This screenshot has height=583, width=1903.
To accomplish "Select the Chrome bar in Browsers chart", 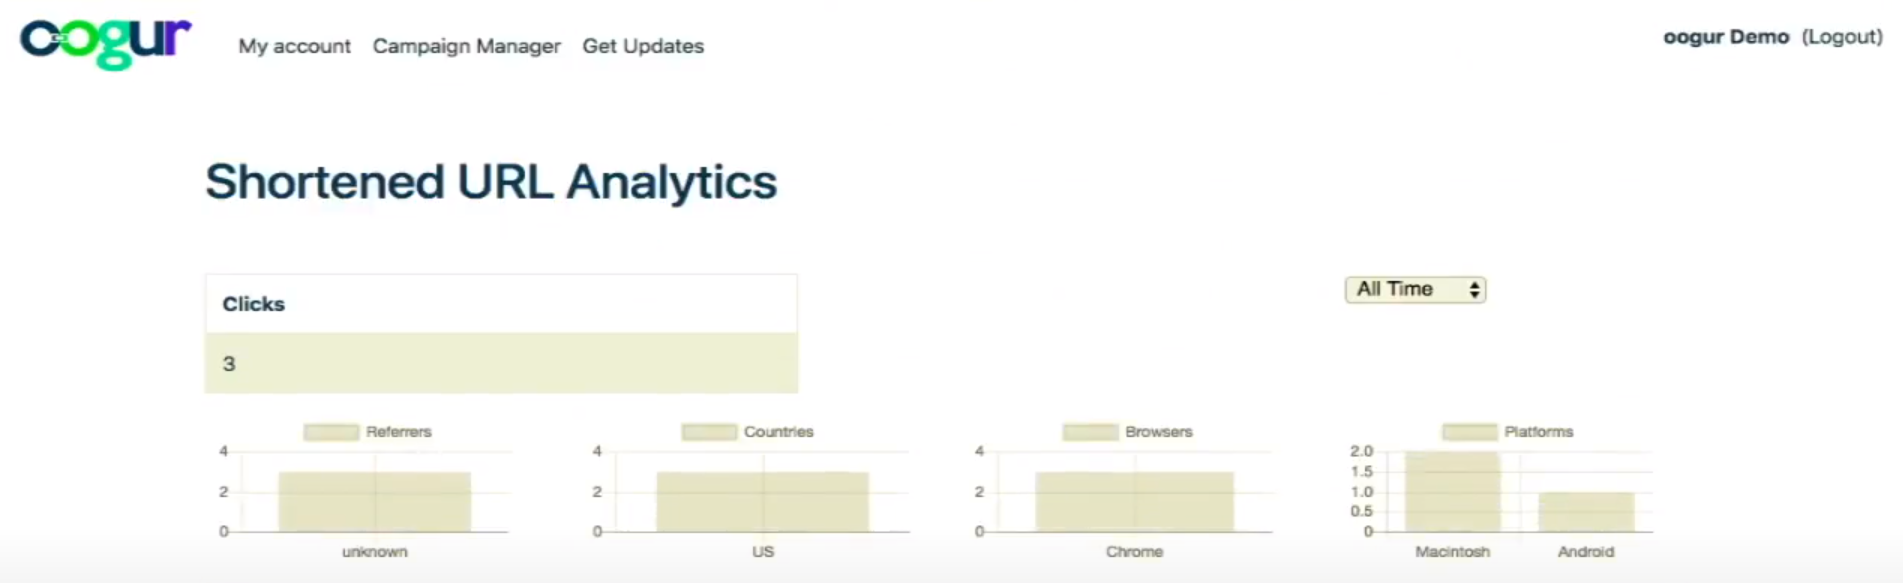I will (1134, 502).
